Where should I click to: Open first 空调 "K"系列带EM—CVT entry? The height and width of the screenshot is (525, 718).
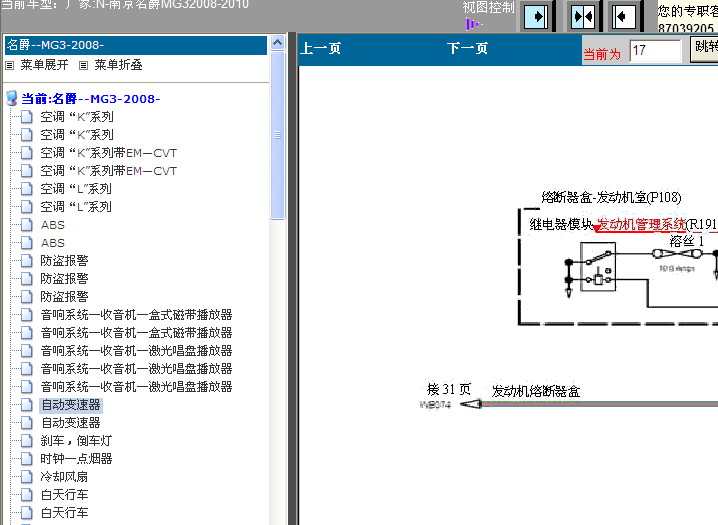click(x=109, y=153)
